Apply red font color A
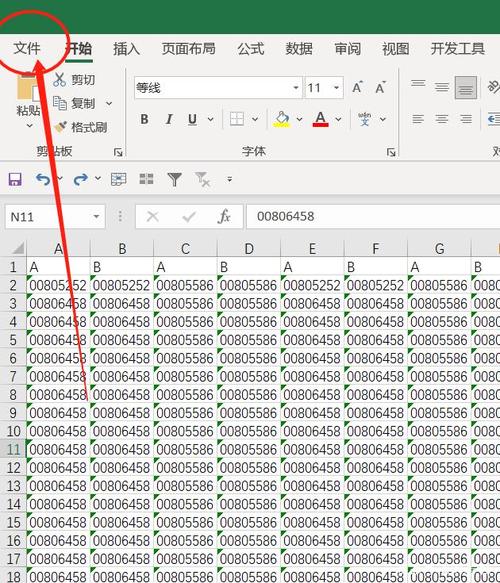This screenshot has width=500, height=583. [x=320, y=119]
